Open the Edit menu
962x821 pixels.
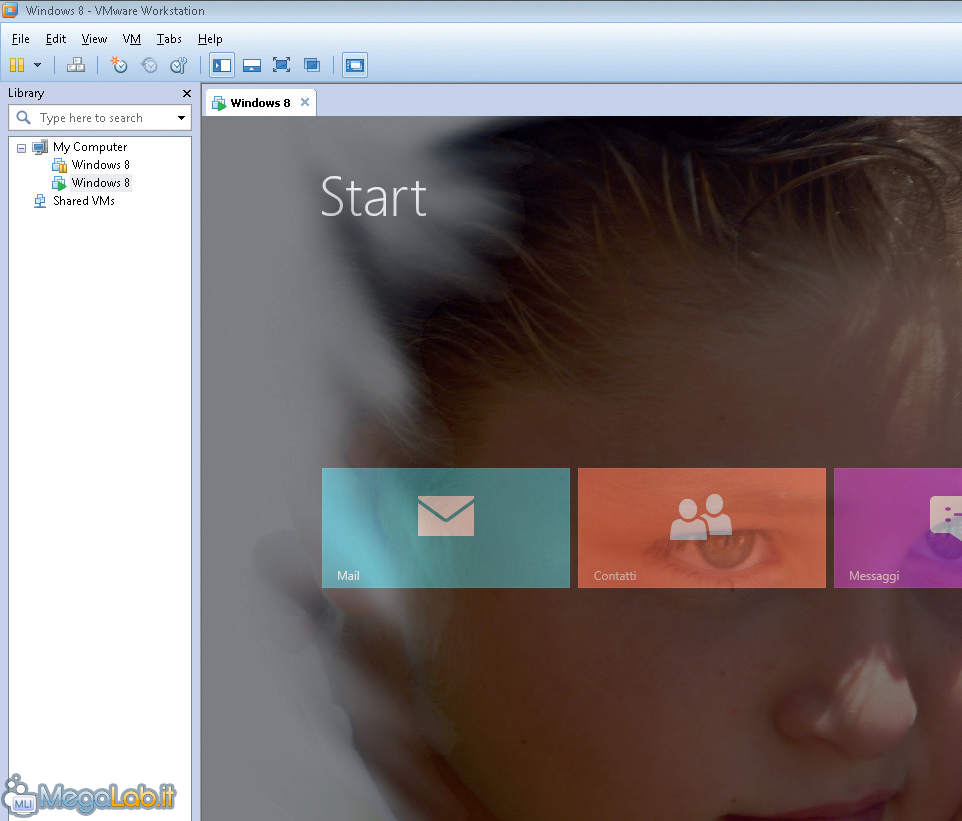[x=56, y=39]
